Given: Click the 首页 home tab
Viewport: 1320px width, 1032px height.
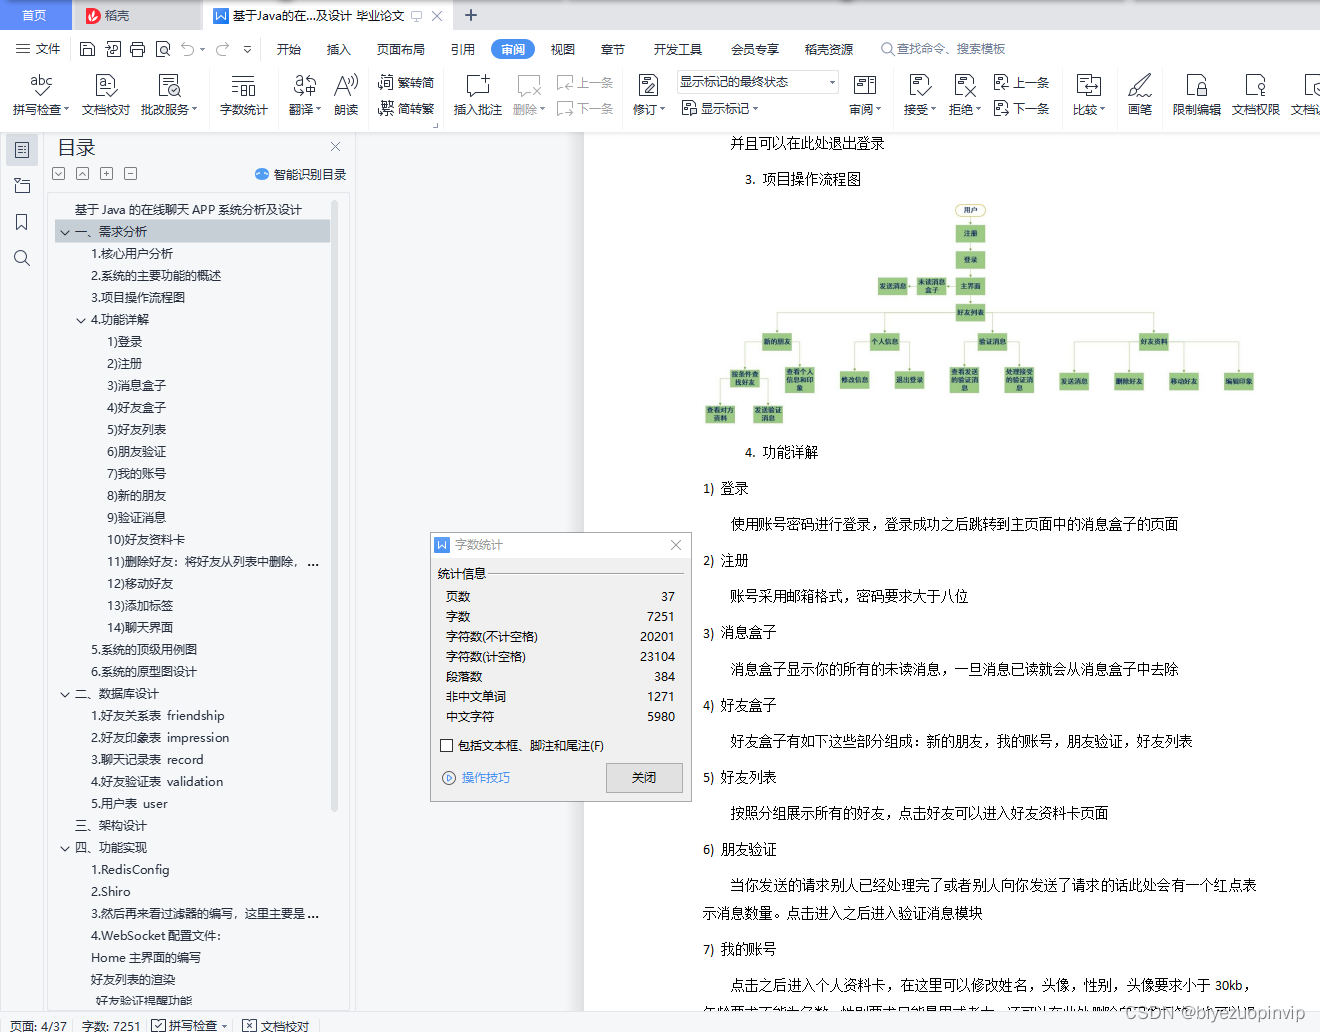Looking at the screenshot, I should (x=35, y=15).
